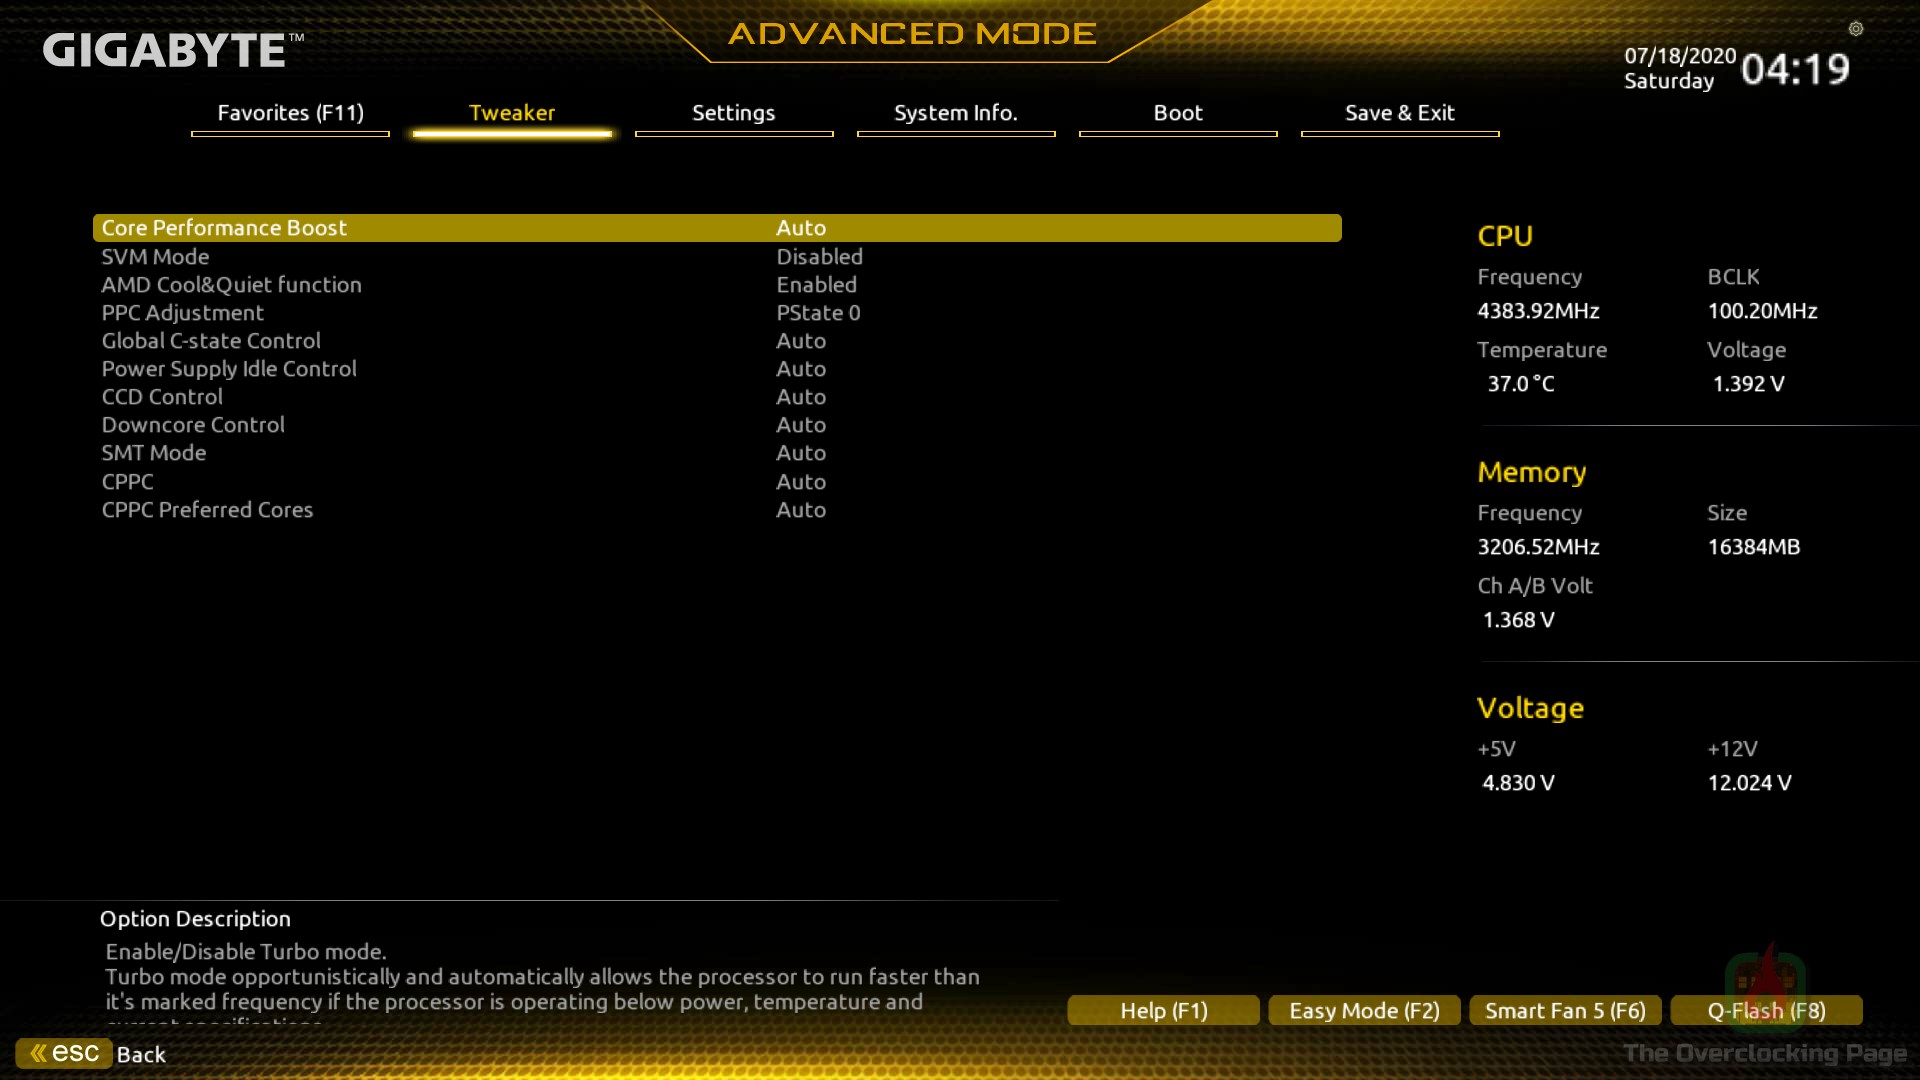Click the esc Back icon at bottom-left

(x=64, y=1052)
